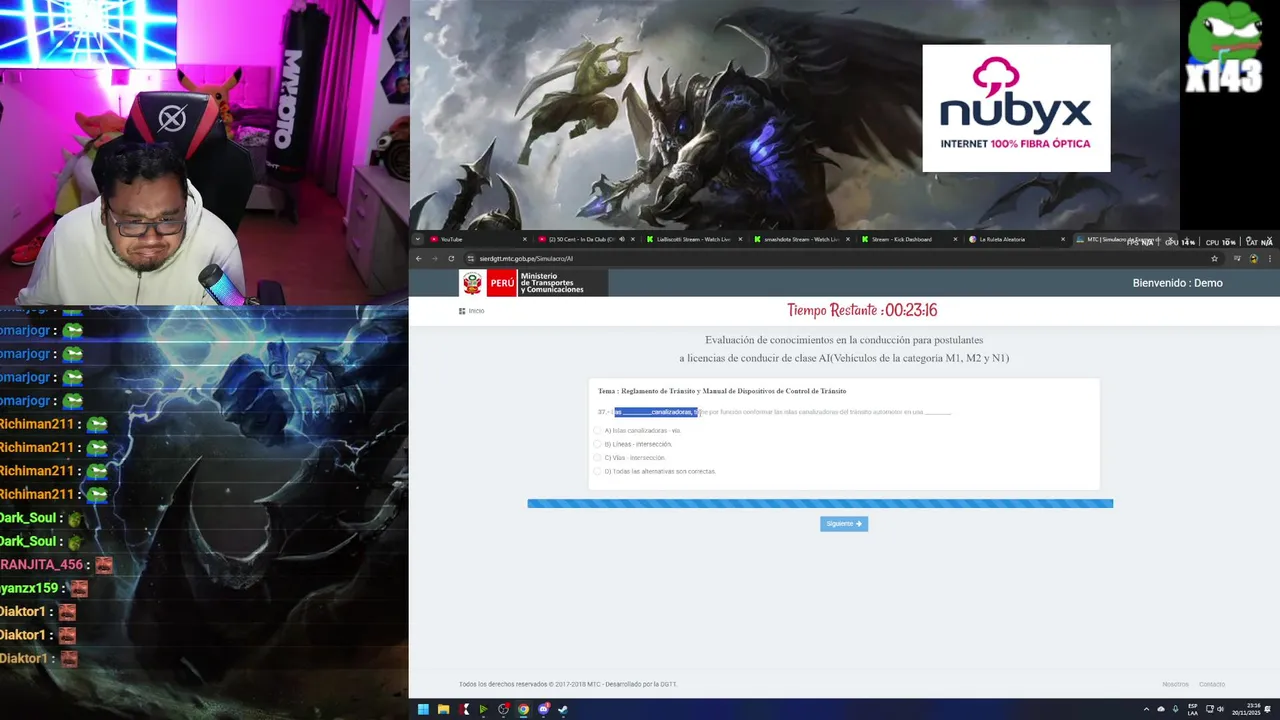This screenshot has width=1280, height=720.
Task: Open the browser media control icon
Action: 1237,258
